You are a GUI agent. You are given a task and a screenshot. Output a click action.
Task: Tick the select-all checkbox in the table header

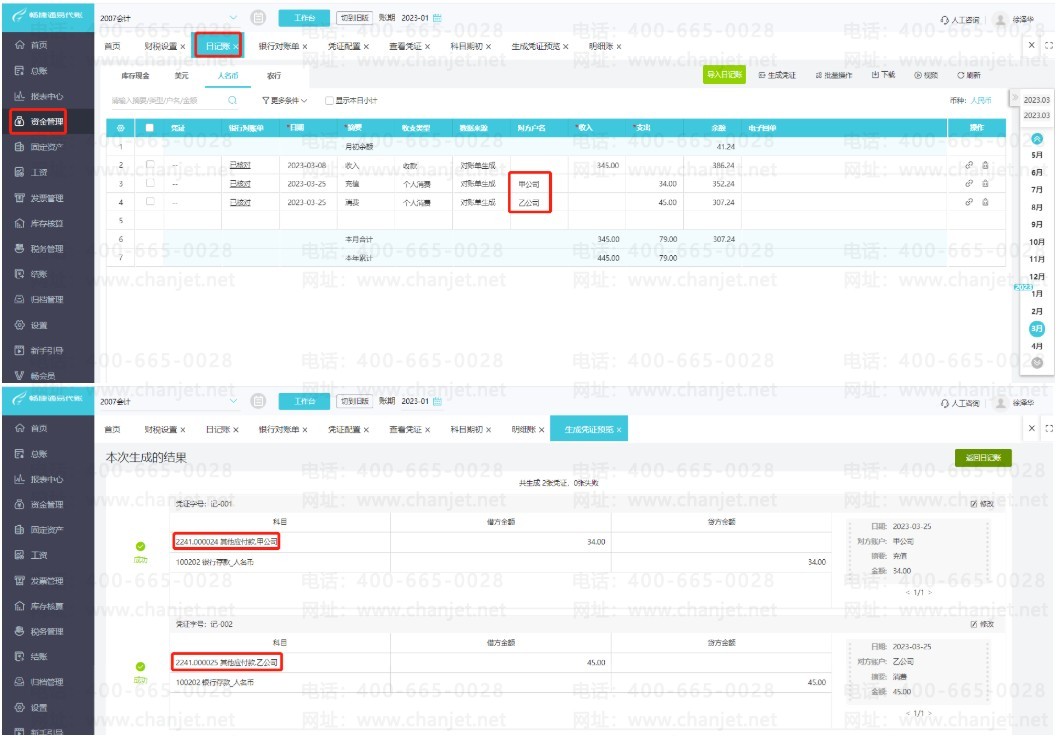point(150,127)
